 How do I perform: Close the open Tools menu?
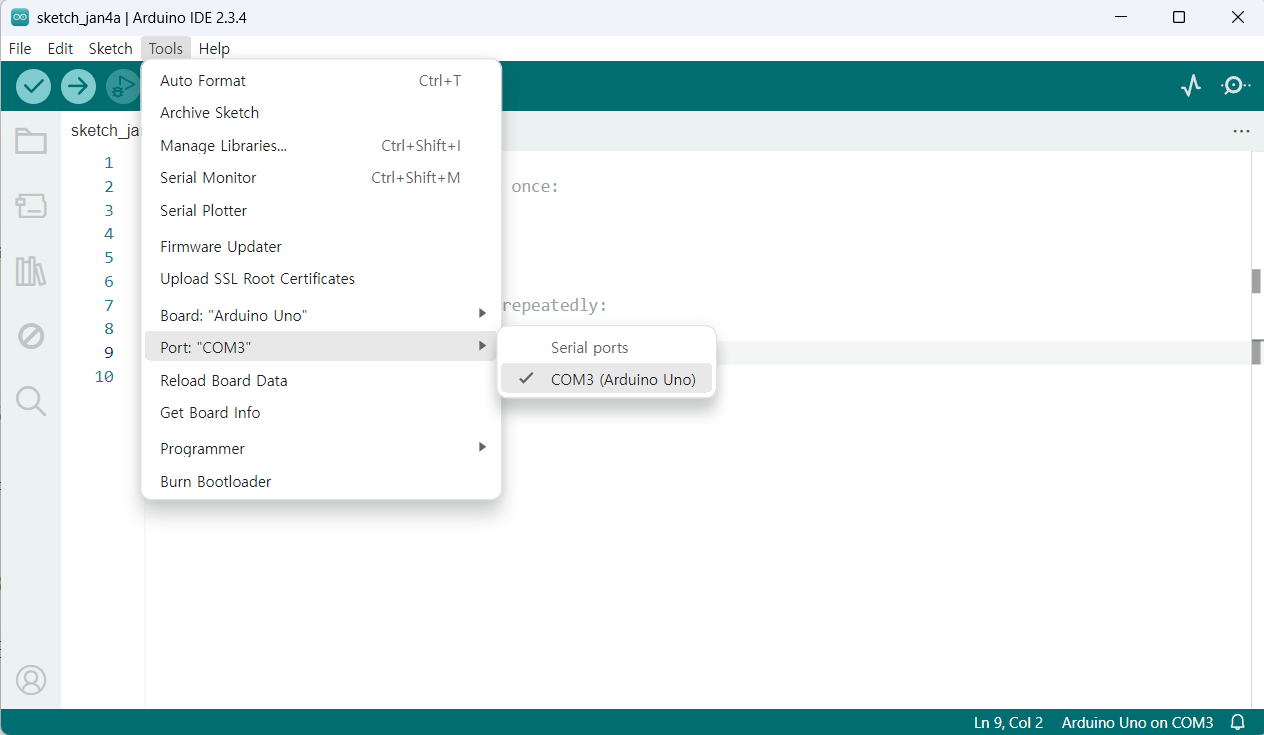coord(166,48)
